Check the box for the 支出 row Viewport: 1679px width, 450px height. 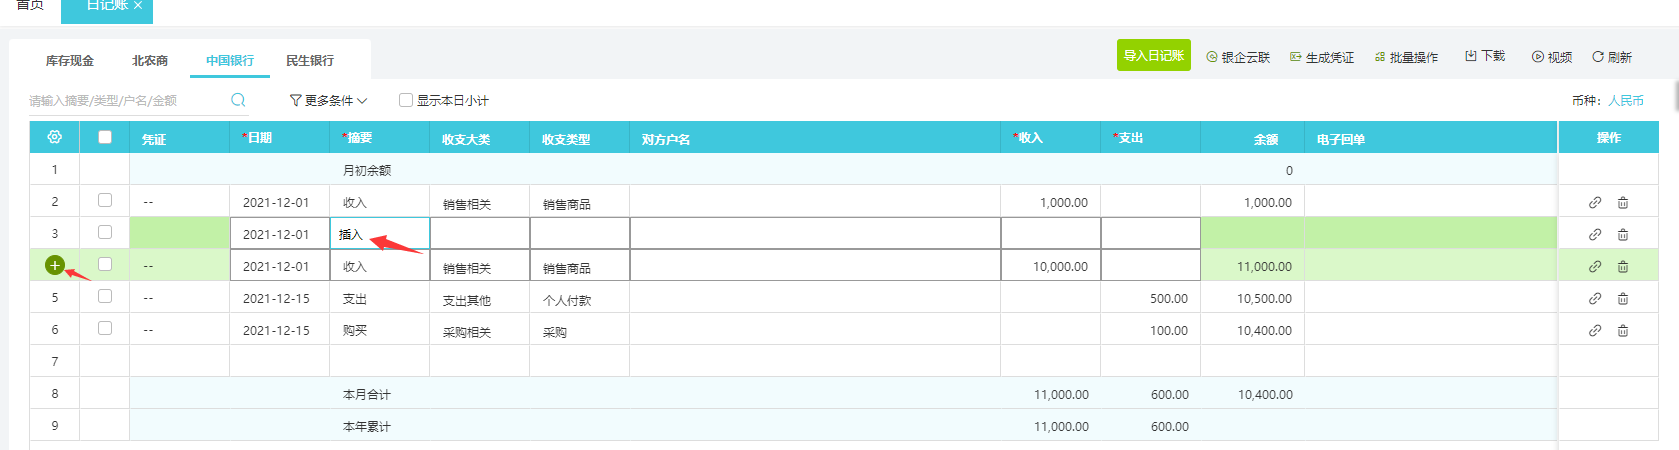click(105, 297)
